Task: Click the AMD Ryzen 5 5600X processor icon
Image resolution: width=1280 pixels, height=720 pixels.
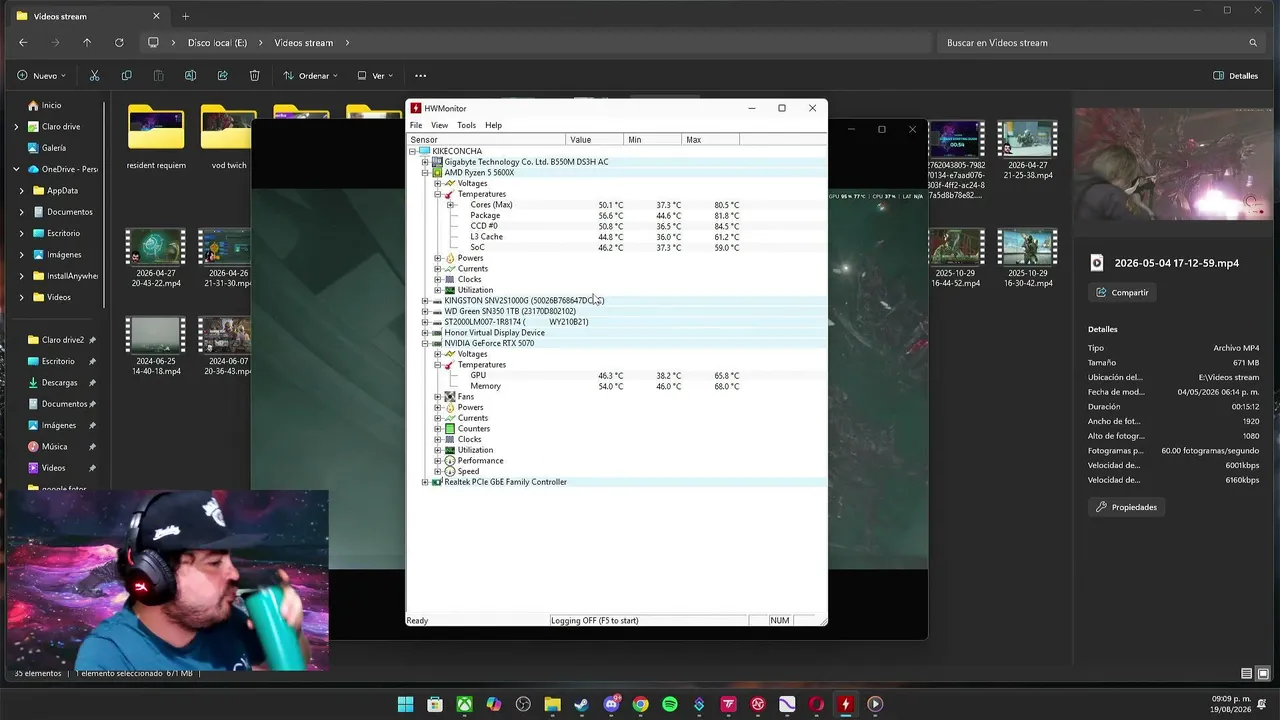Action: coord(437,172)
